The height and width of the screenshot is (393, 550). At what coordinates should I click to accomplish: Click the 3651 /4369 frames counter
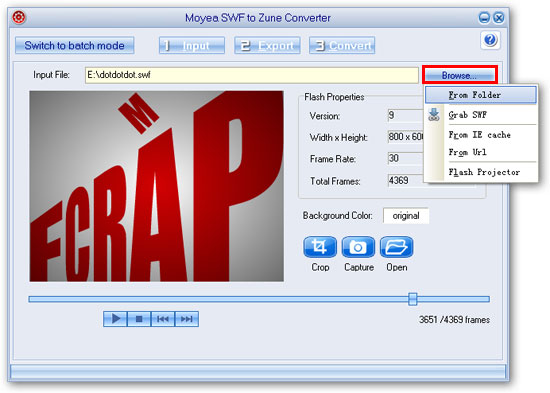(x=454, y=320)
